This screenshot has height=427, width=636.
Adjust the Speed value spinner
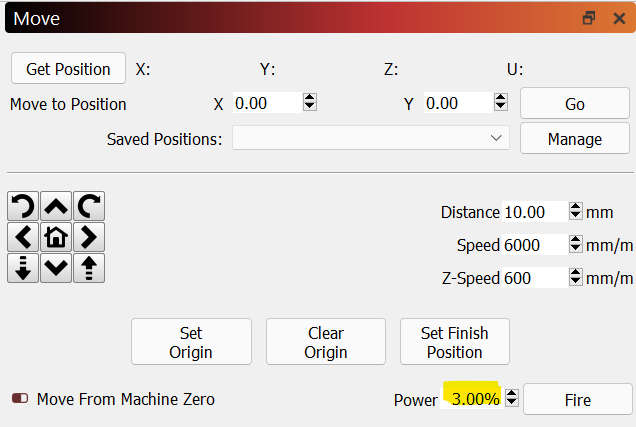[576, 244]
